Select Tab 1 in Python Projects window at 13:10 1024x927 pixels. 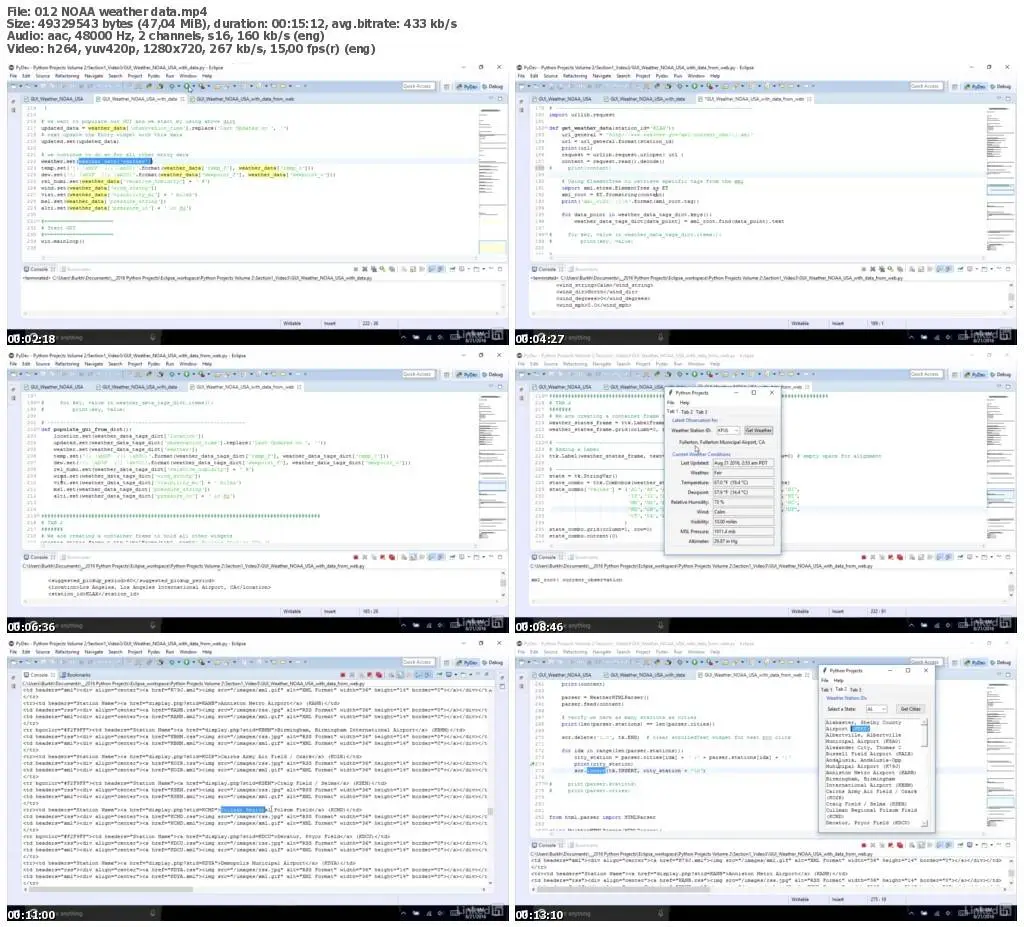827,690
